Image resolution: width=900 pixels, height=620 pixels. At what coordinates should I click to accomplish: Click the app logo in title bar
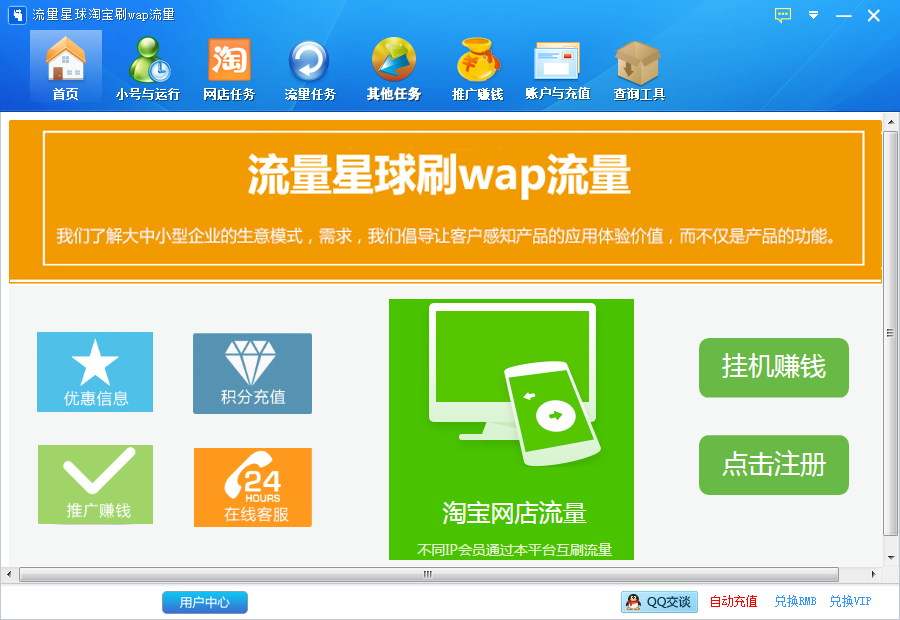coord(17,15)
